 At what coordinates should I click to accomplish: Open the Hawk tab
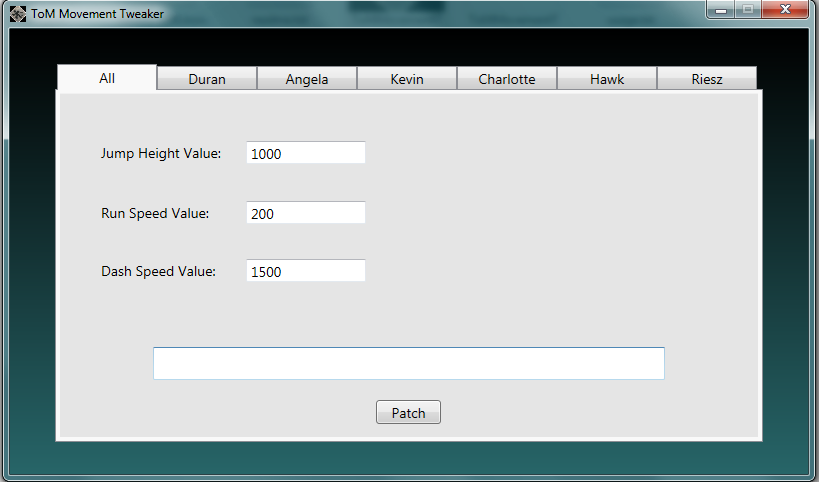(607, 79)
